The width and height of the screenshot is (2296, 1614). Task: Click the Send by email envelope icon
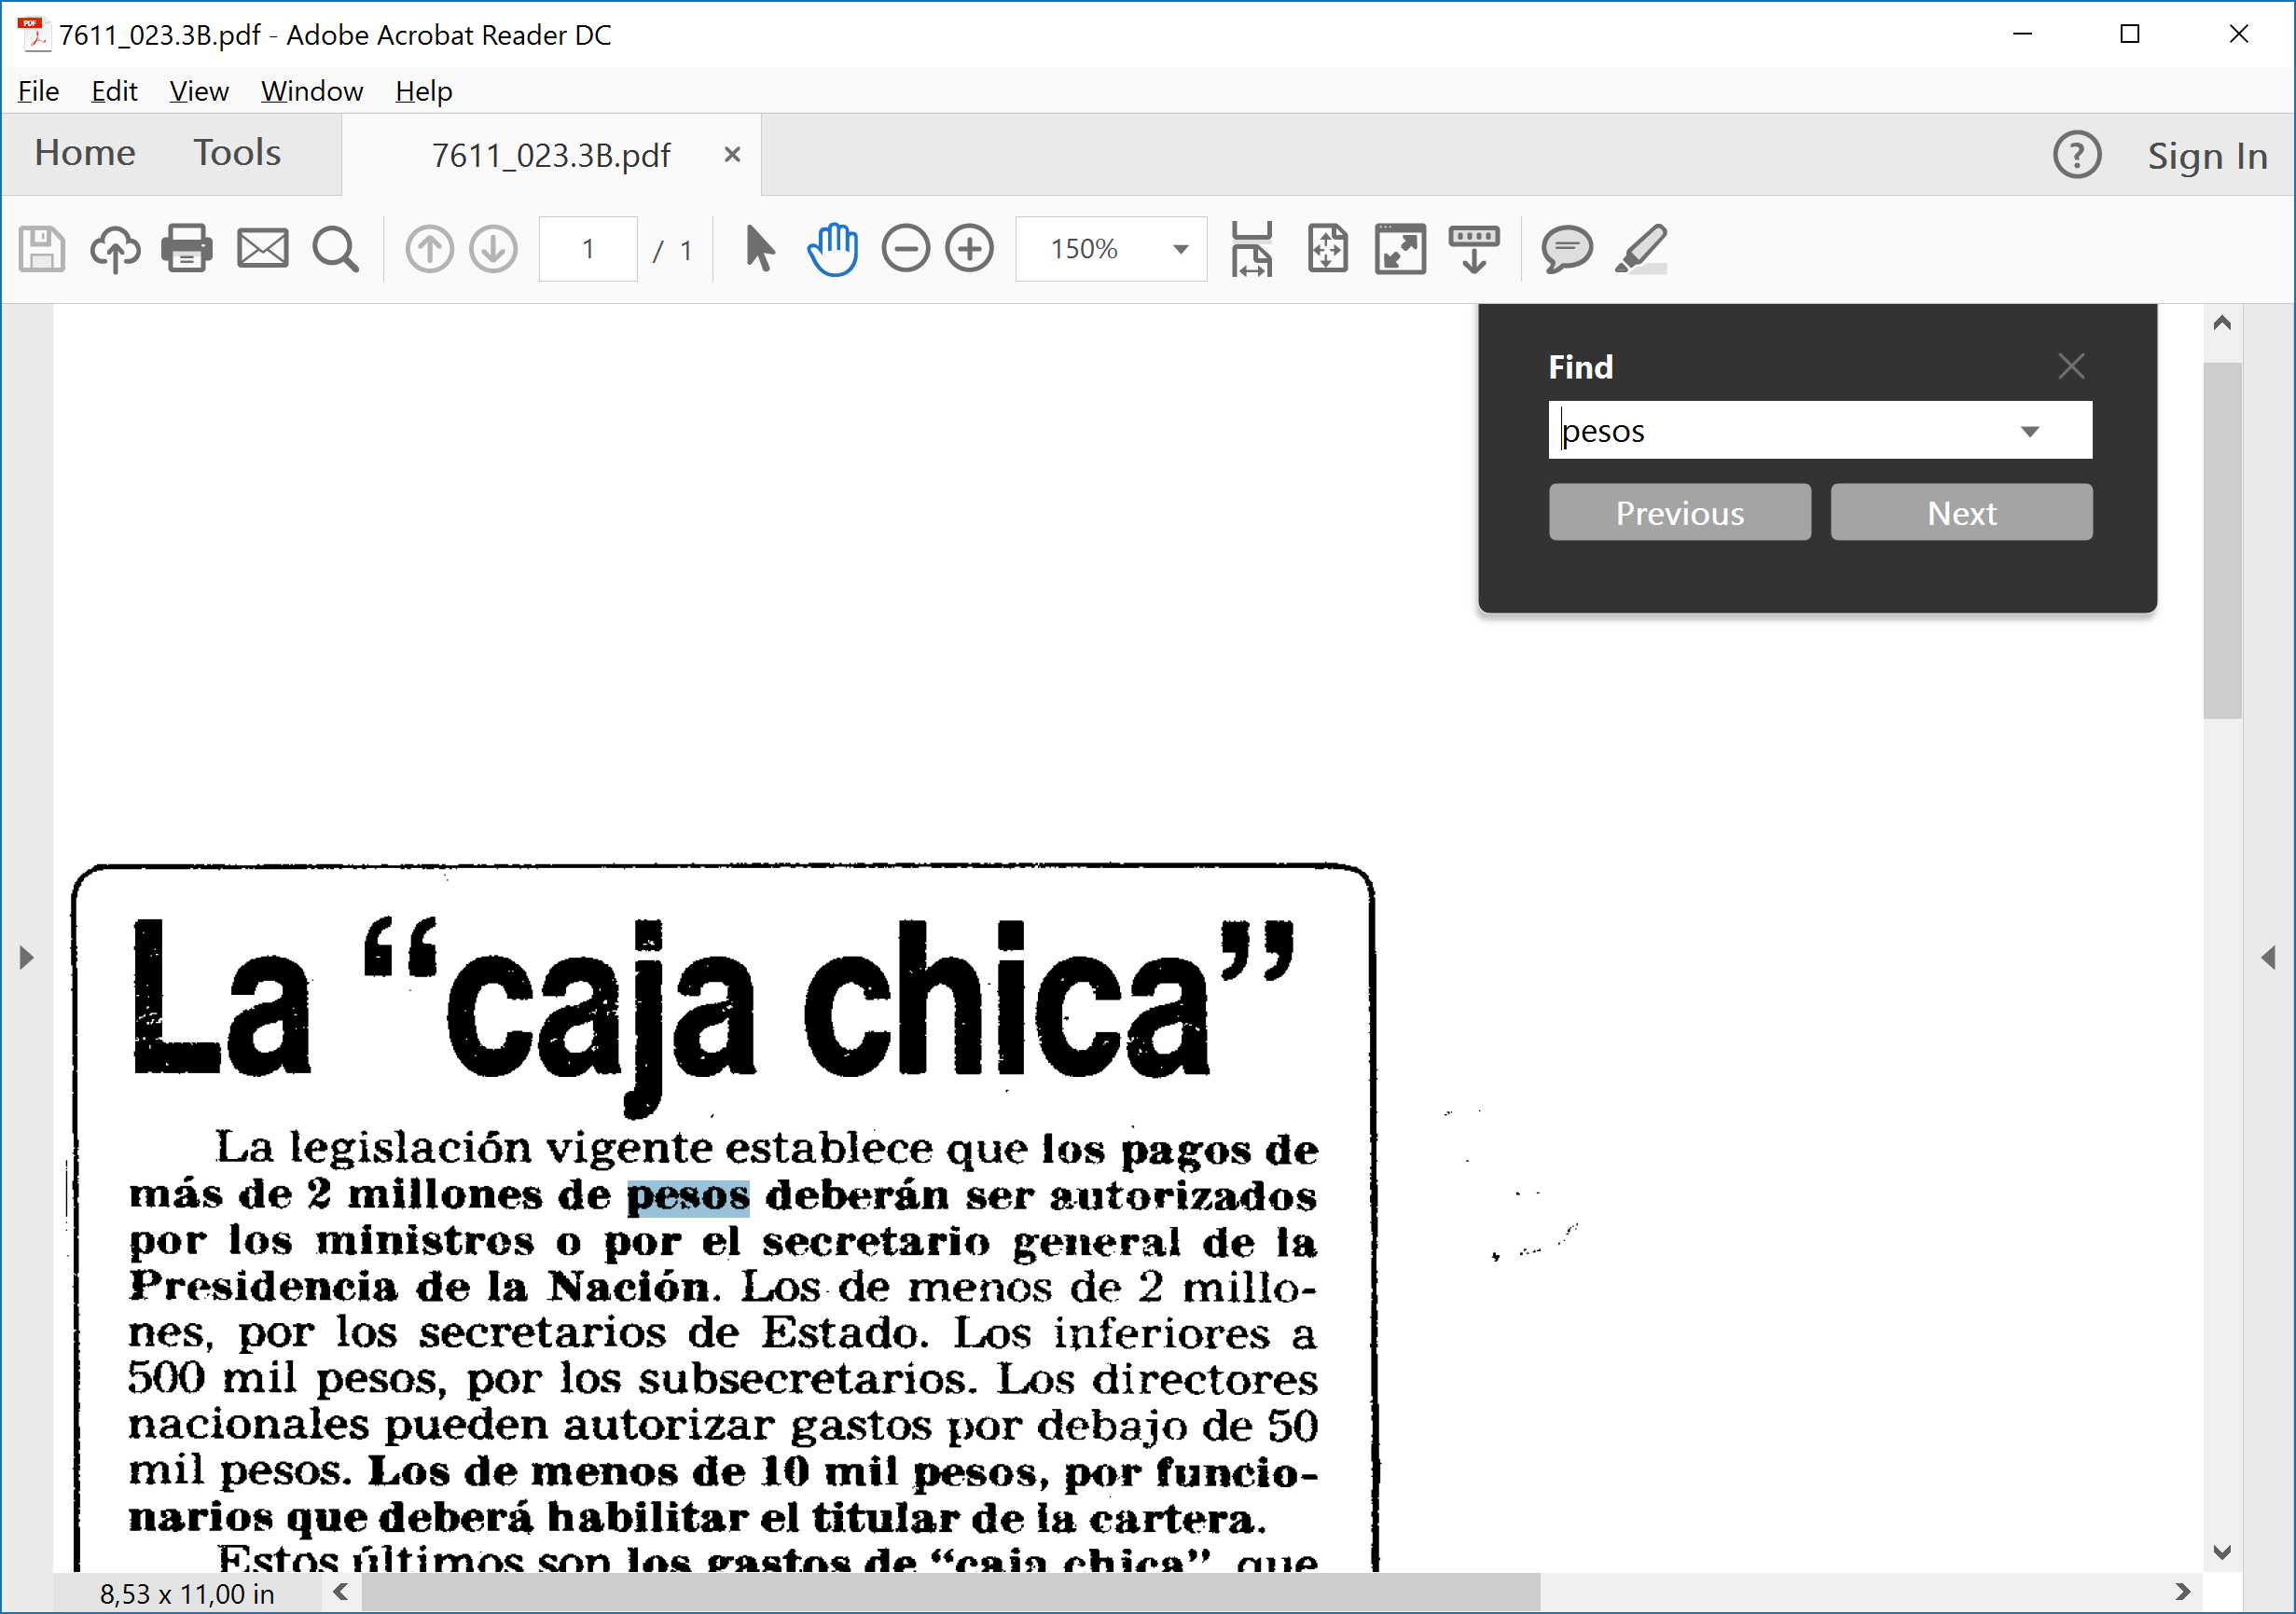(262, 248)
